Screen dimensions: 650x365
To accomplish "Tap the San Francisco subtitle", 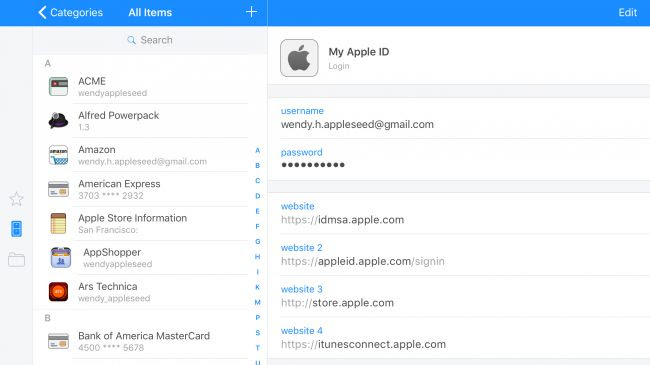I will (x=108, y=230).
